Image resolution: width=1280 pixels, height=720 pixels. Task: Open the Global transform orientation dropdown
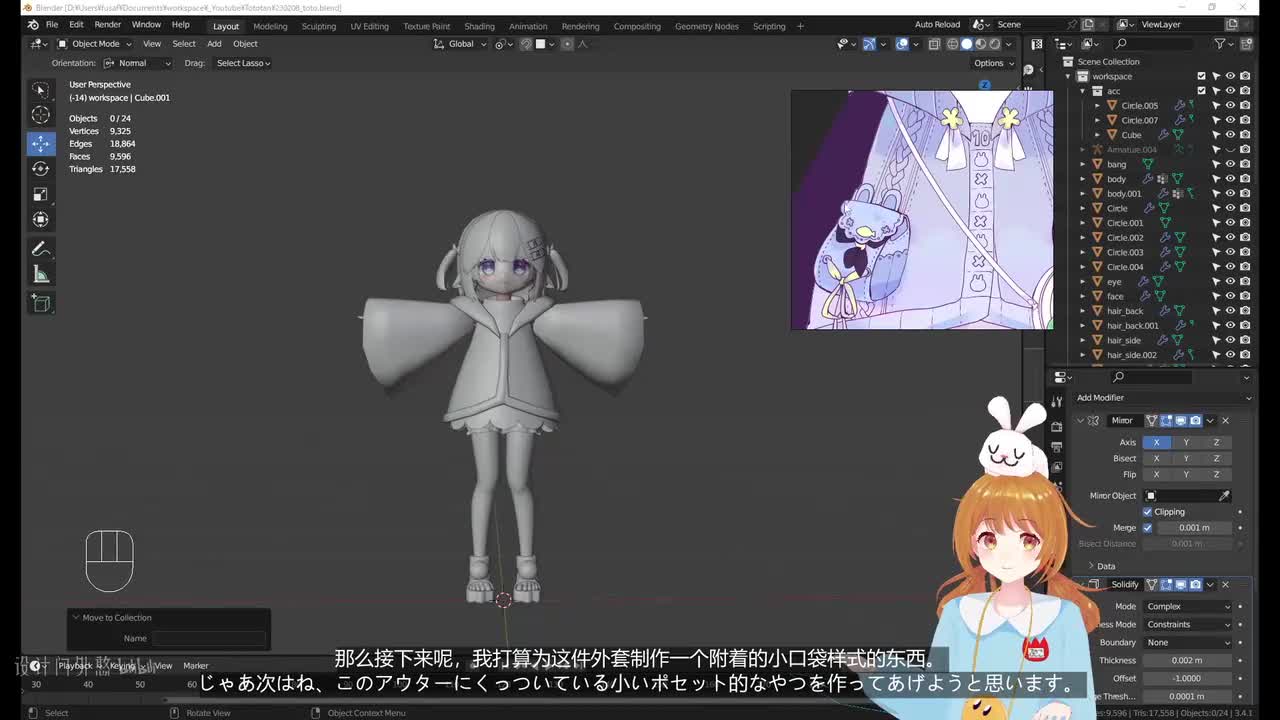click(461, 44)
